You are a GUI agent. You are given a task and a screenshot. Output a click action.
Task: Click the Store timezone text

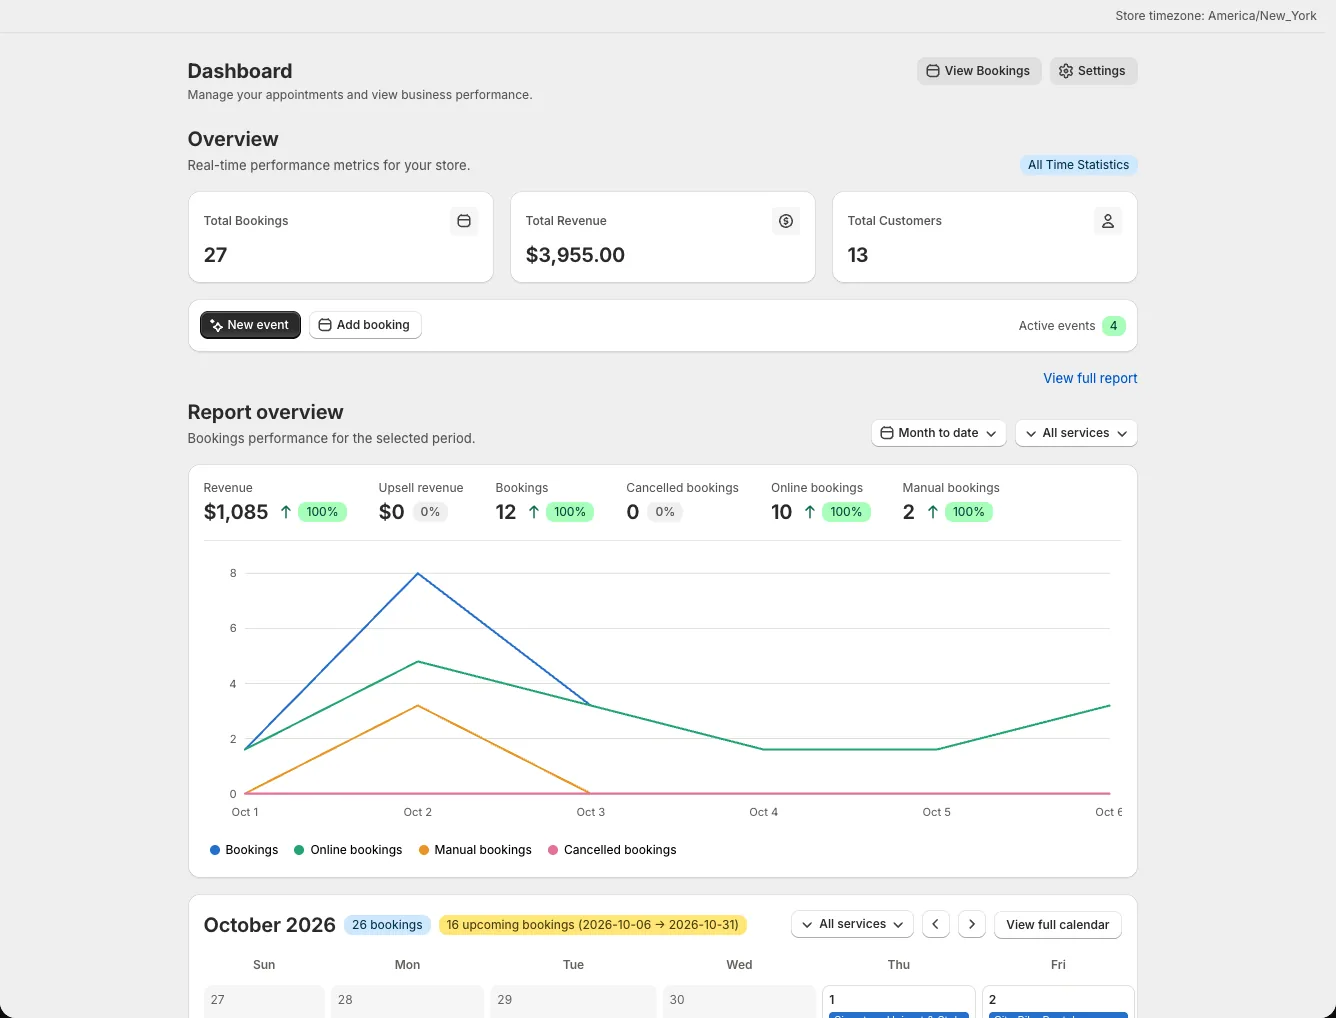[x=1216, y=16]
